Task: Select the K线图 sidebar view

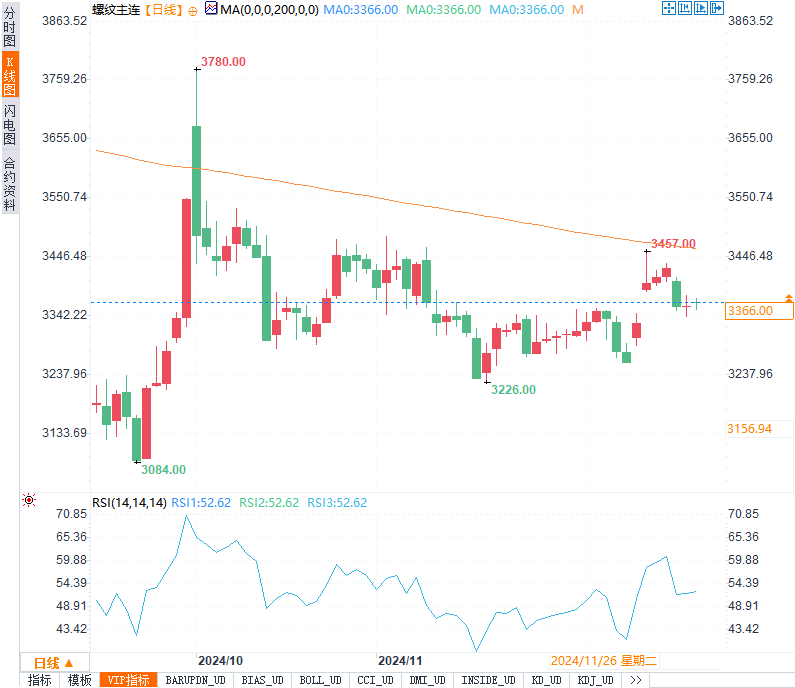Action: coord(10,75)
